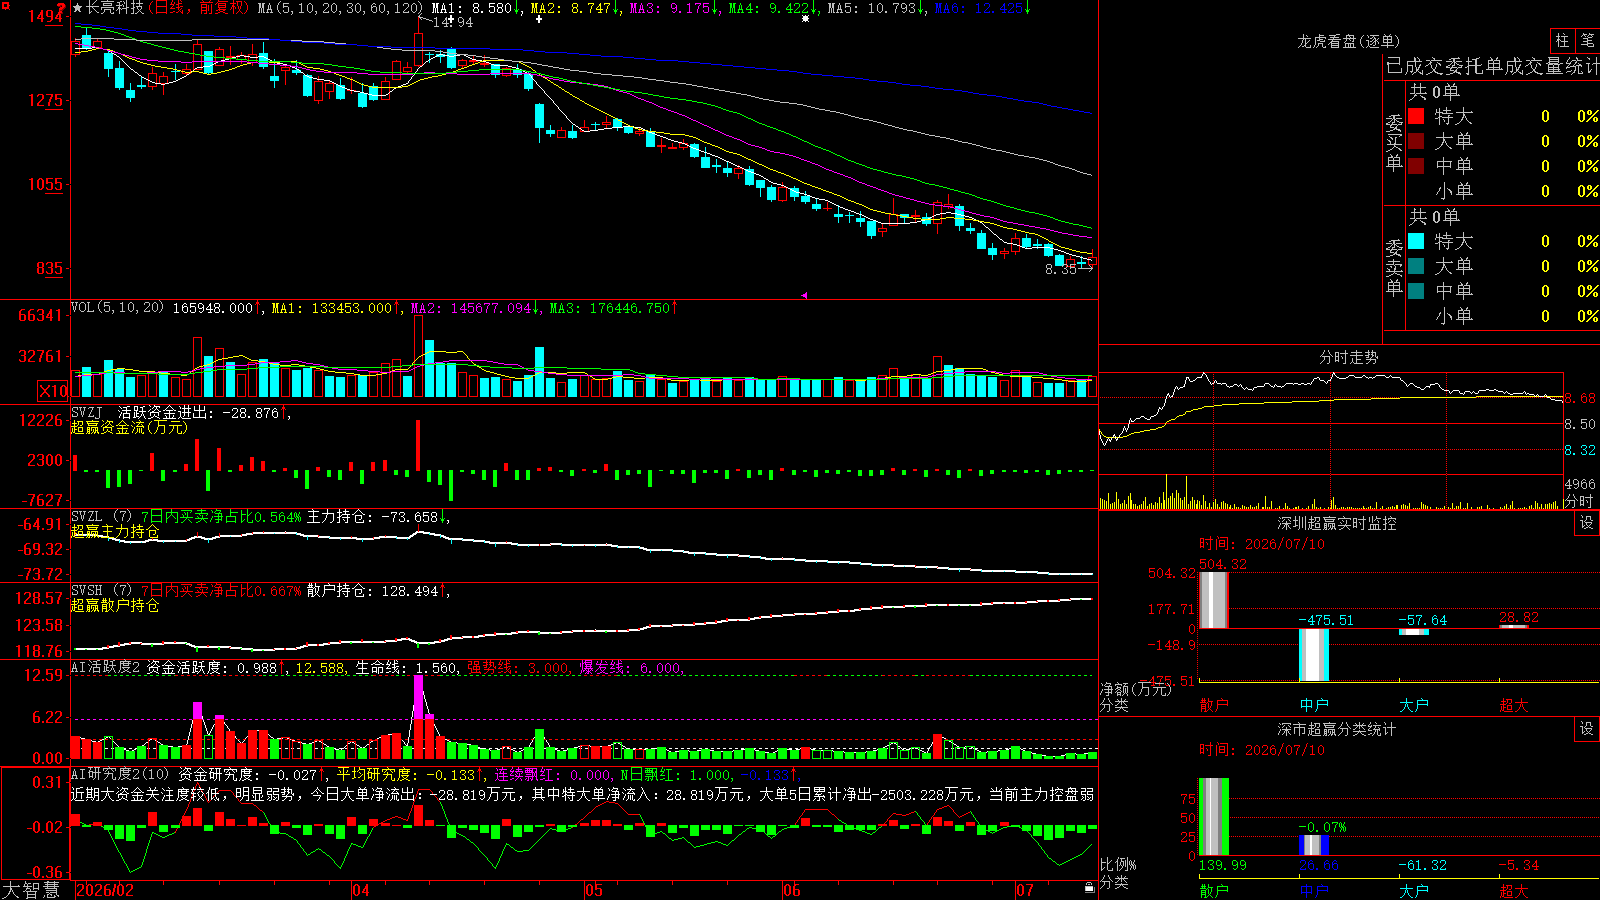Click the red question mark icon
Screen dimensions: 1600x900
62,8
